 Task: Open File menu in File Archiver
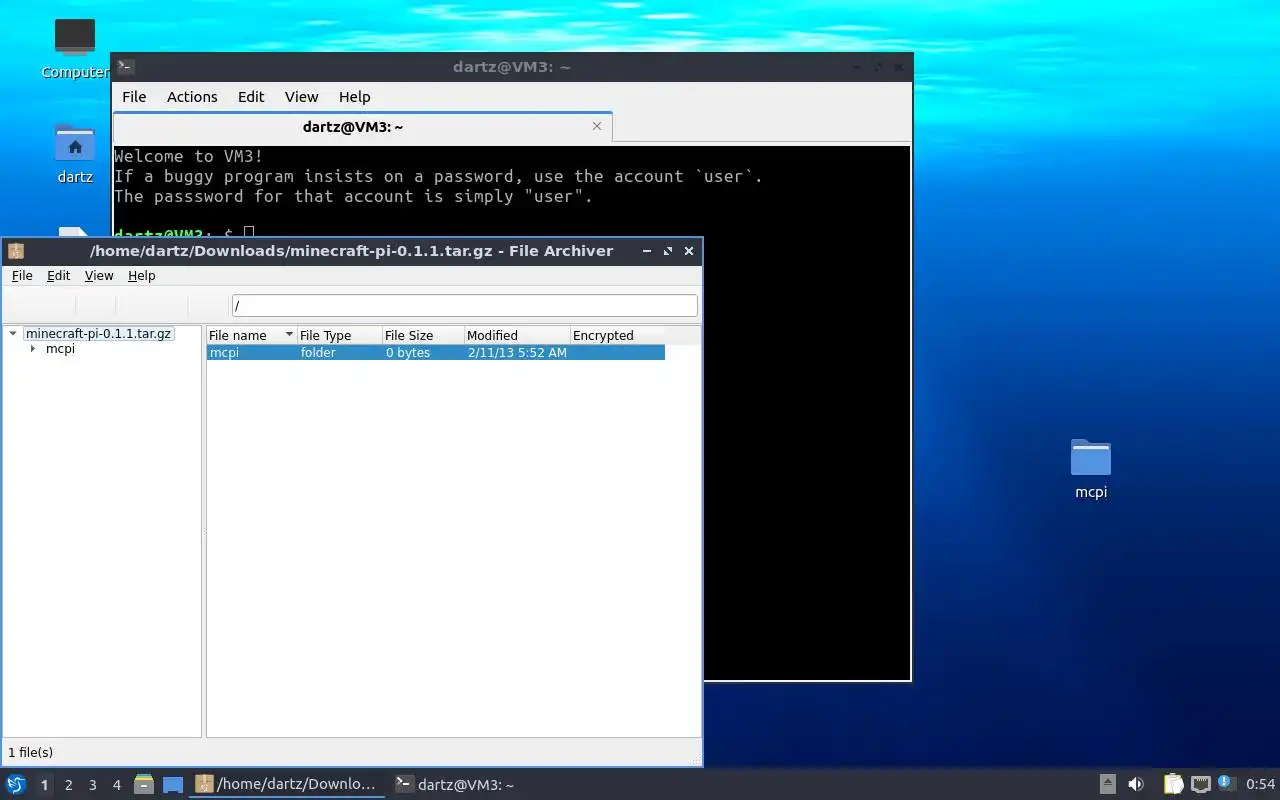pyautogui.click(x=22, y=275)
